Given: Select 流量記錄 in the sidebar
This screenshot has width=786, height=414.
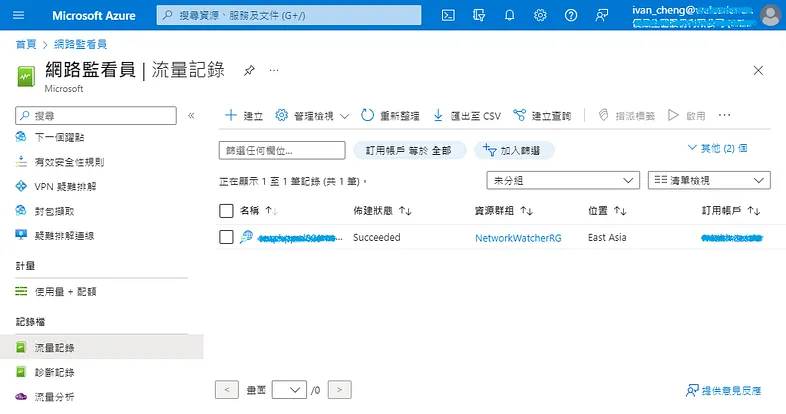Looking at the screenshot, I should click(102, 347).
